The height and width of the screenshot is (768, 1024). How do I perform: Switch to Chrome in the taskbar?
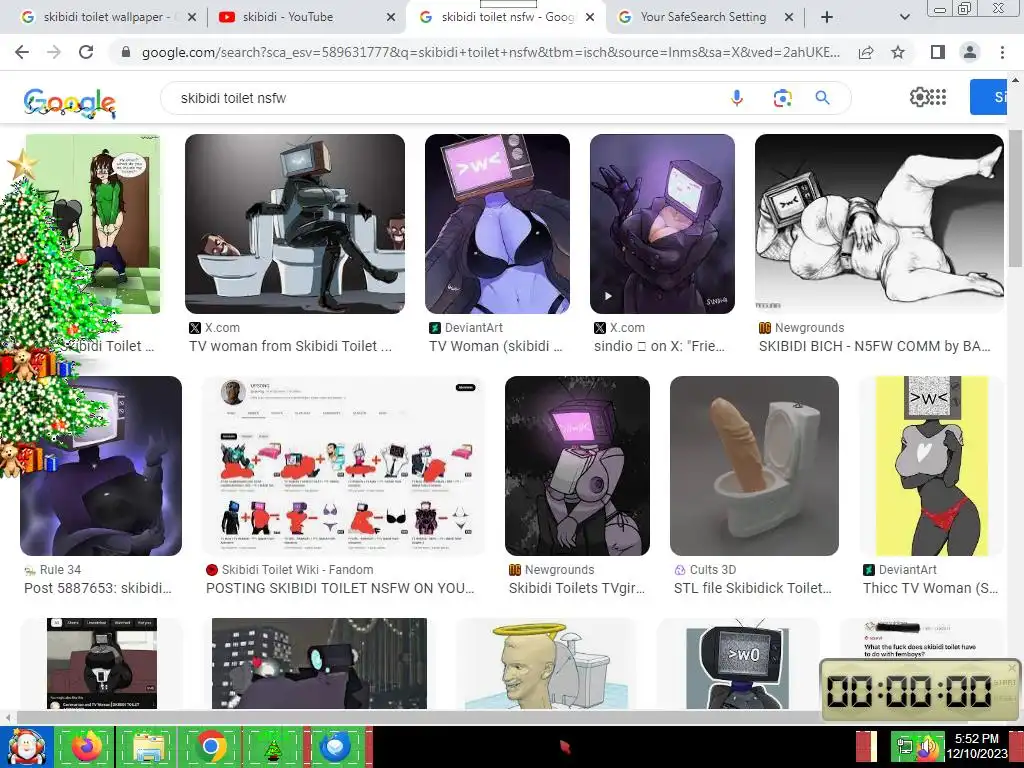point(210,746)
